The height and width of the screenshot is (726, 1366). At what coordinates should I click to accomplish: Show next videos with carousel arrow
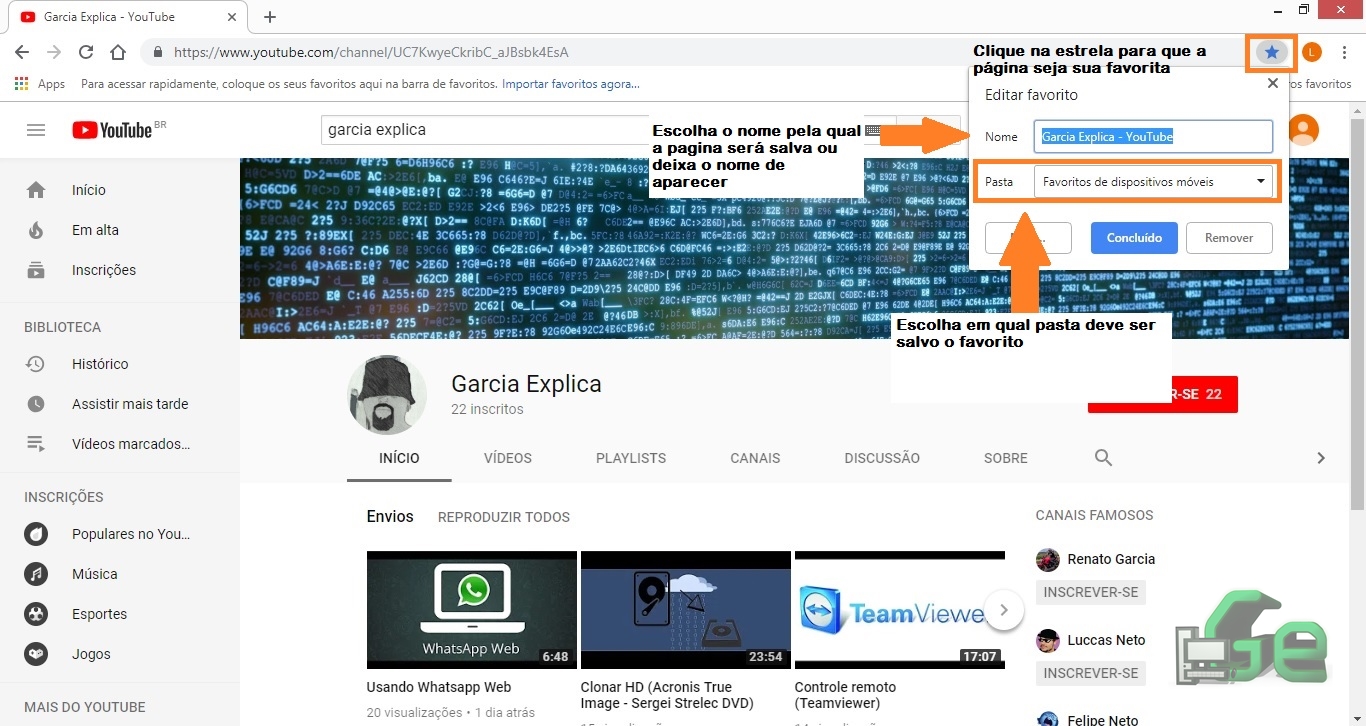[x=1004, y=609]
